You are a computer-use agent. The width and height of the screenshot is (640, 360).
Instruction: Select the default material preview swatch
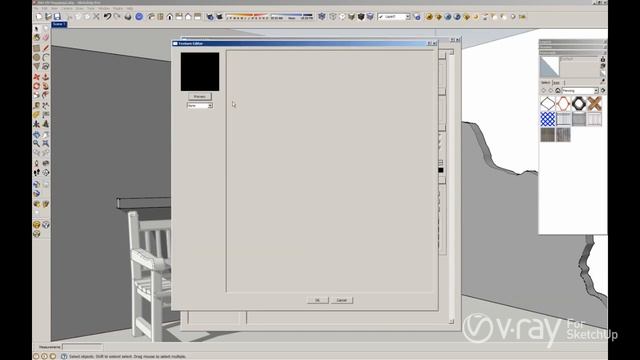549,67
